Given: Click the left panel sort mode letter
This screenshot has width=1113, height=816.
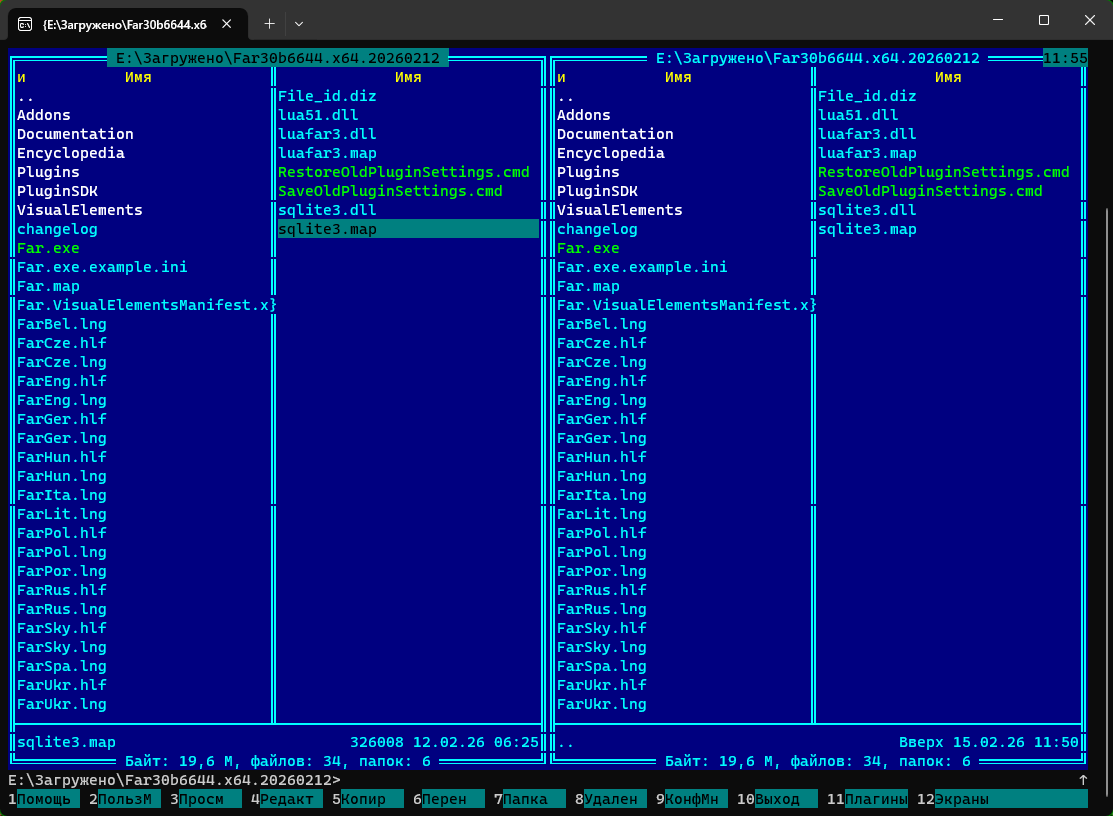Looking at the screenshot, I should [x=21, y=77].
